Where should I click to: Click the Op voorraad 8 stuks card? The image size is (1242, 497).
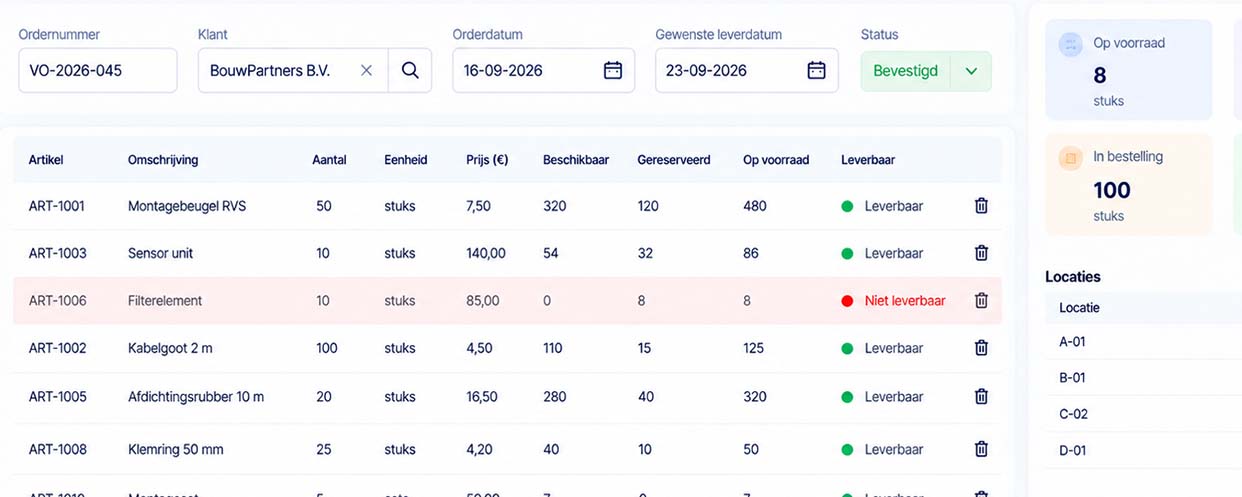tap(1129, 70)
